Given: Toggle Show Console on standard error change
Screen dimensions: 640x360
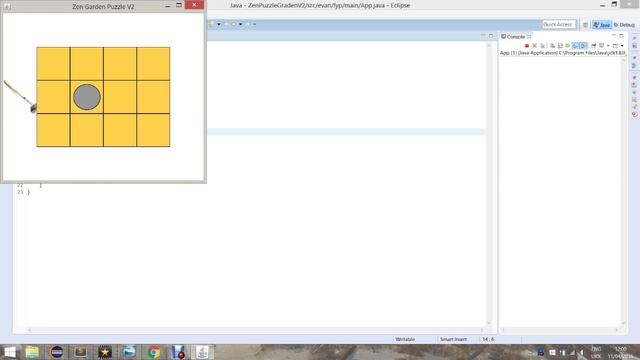Looking at the screenshot, I should coord(583,46).
